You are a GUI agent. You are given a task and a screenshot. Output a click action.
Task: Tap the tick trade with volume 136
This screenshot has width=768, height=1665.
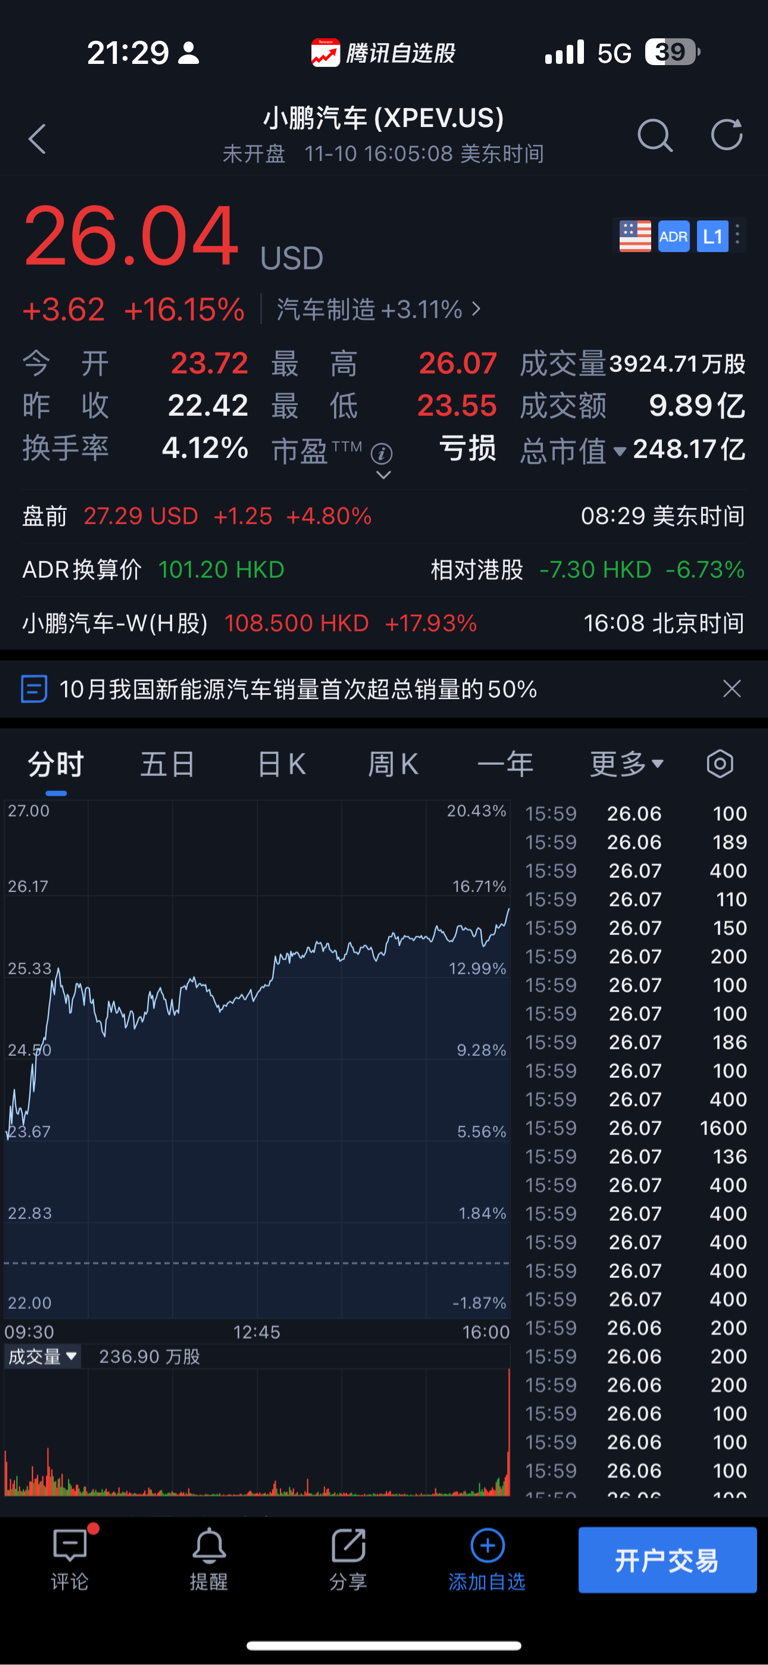636,1157
